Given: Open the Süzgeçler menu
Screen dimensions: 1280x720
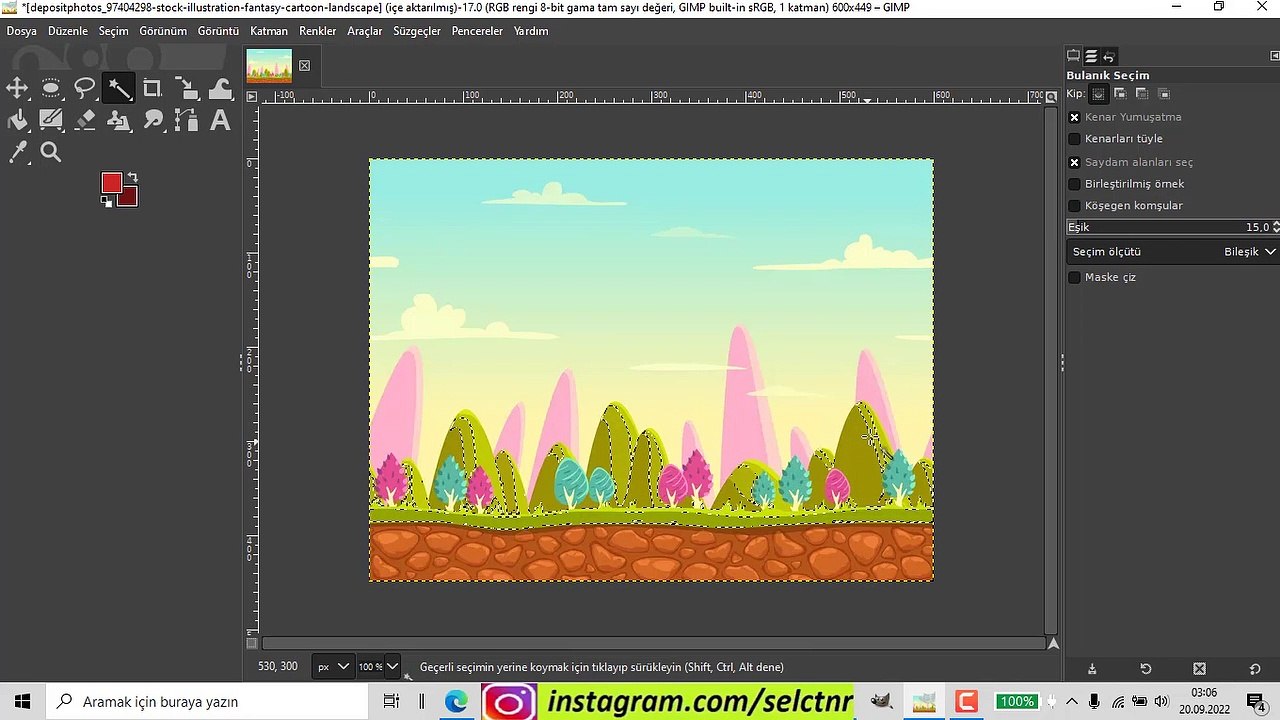Looking at the screenshot, I should point(417,31).
